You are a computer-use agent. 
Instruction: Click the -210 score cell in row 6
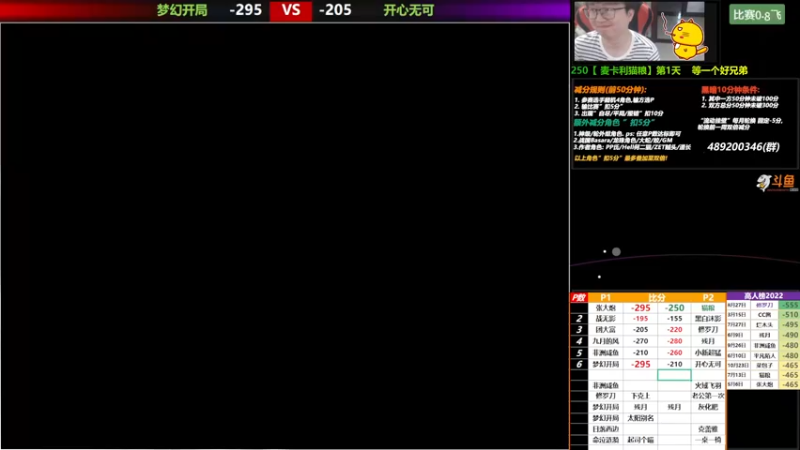tap(674, 364)
